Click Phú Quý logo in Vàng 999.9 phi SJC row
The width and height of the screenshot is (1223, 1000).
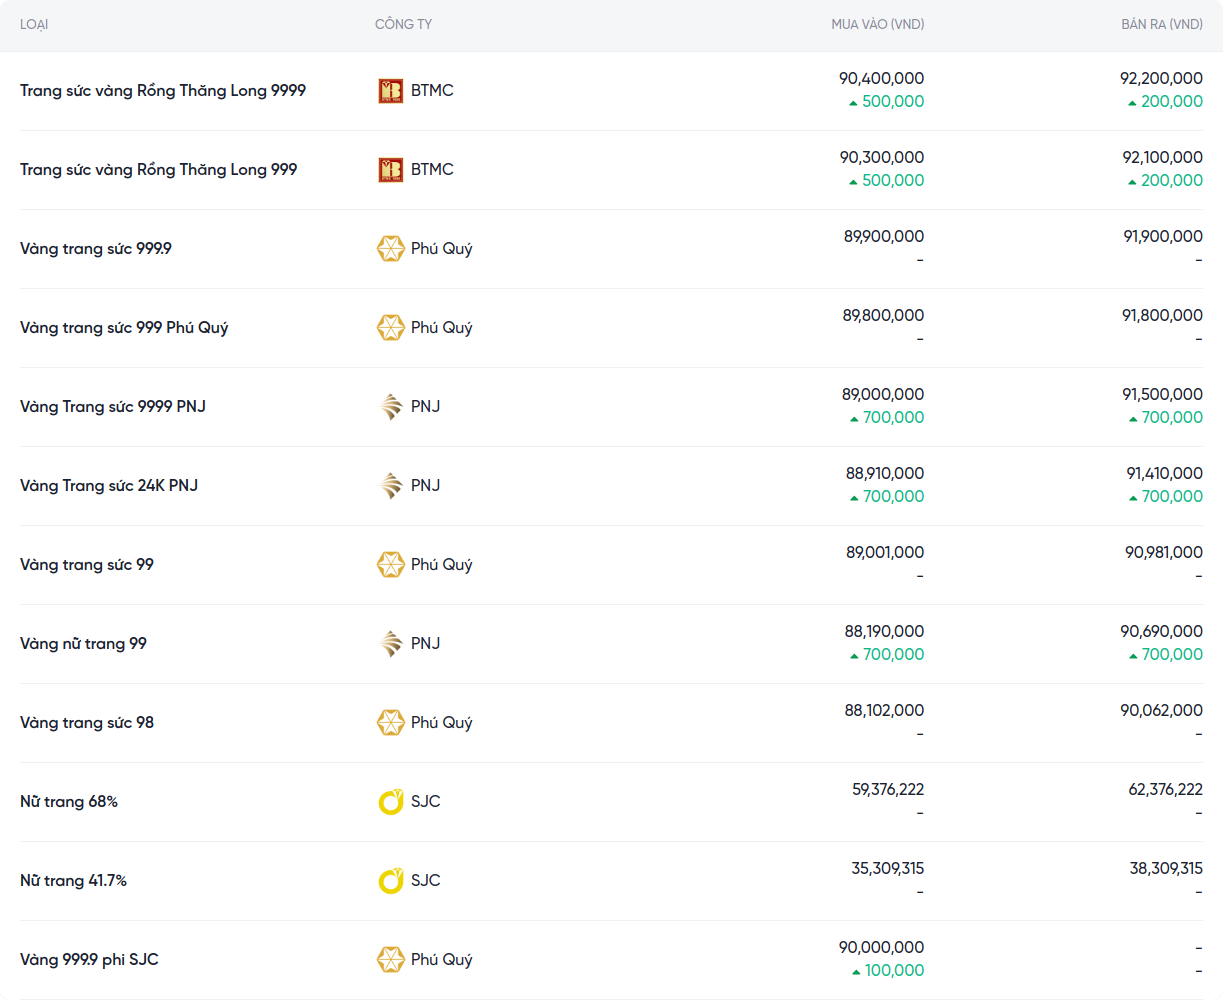pyautogui.click(x=390, y=960)
